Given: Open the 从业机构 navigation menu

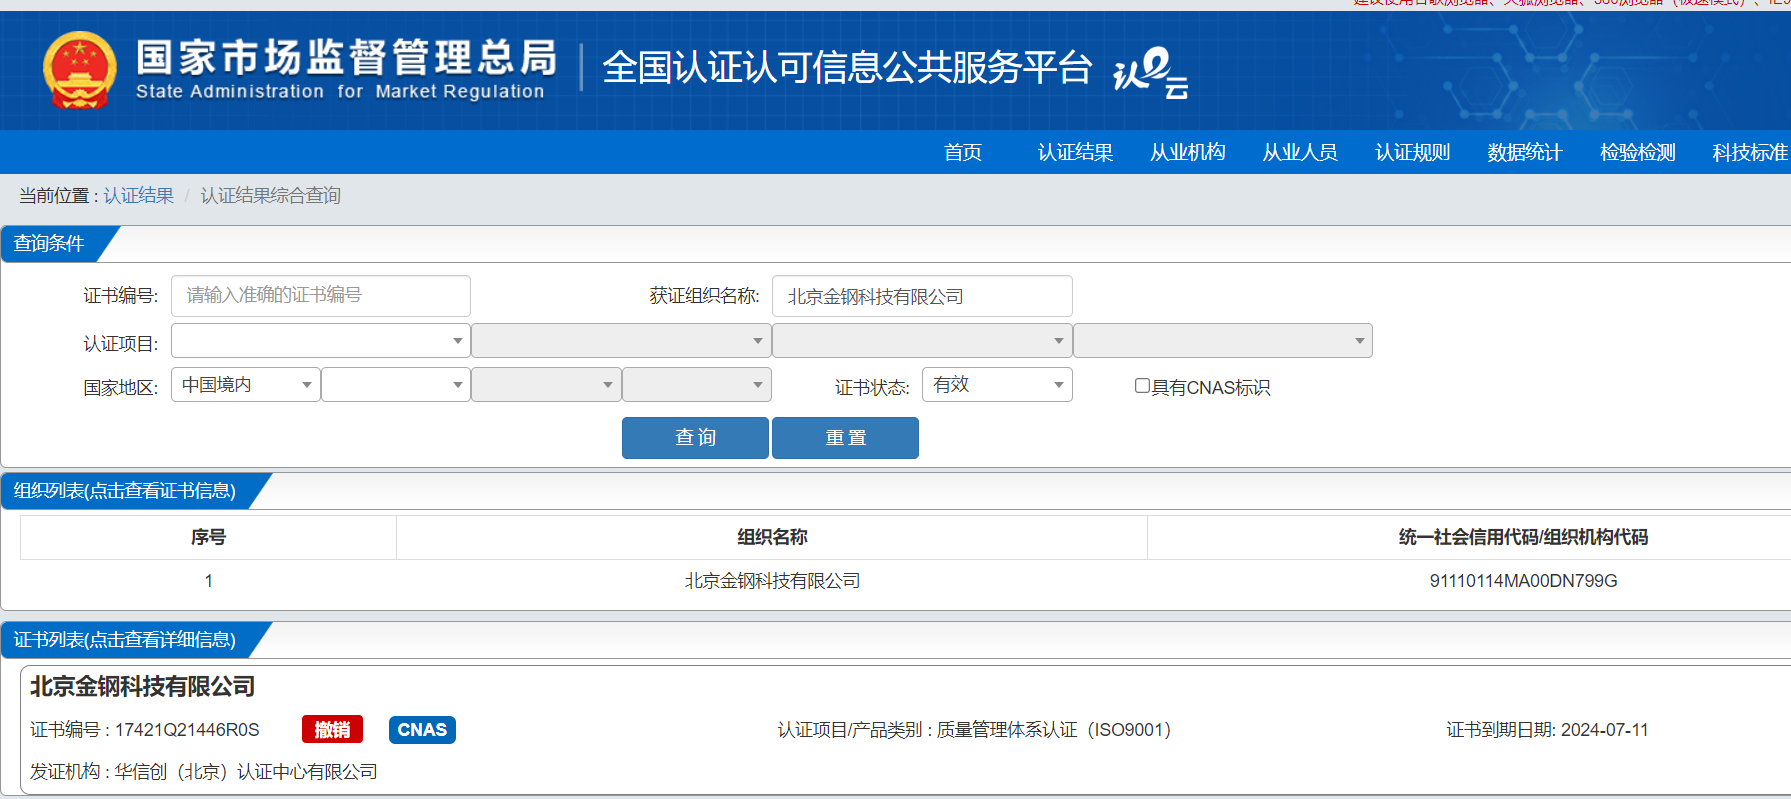Looking at the screenshot, I should (1188, 152).
